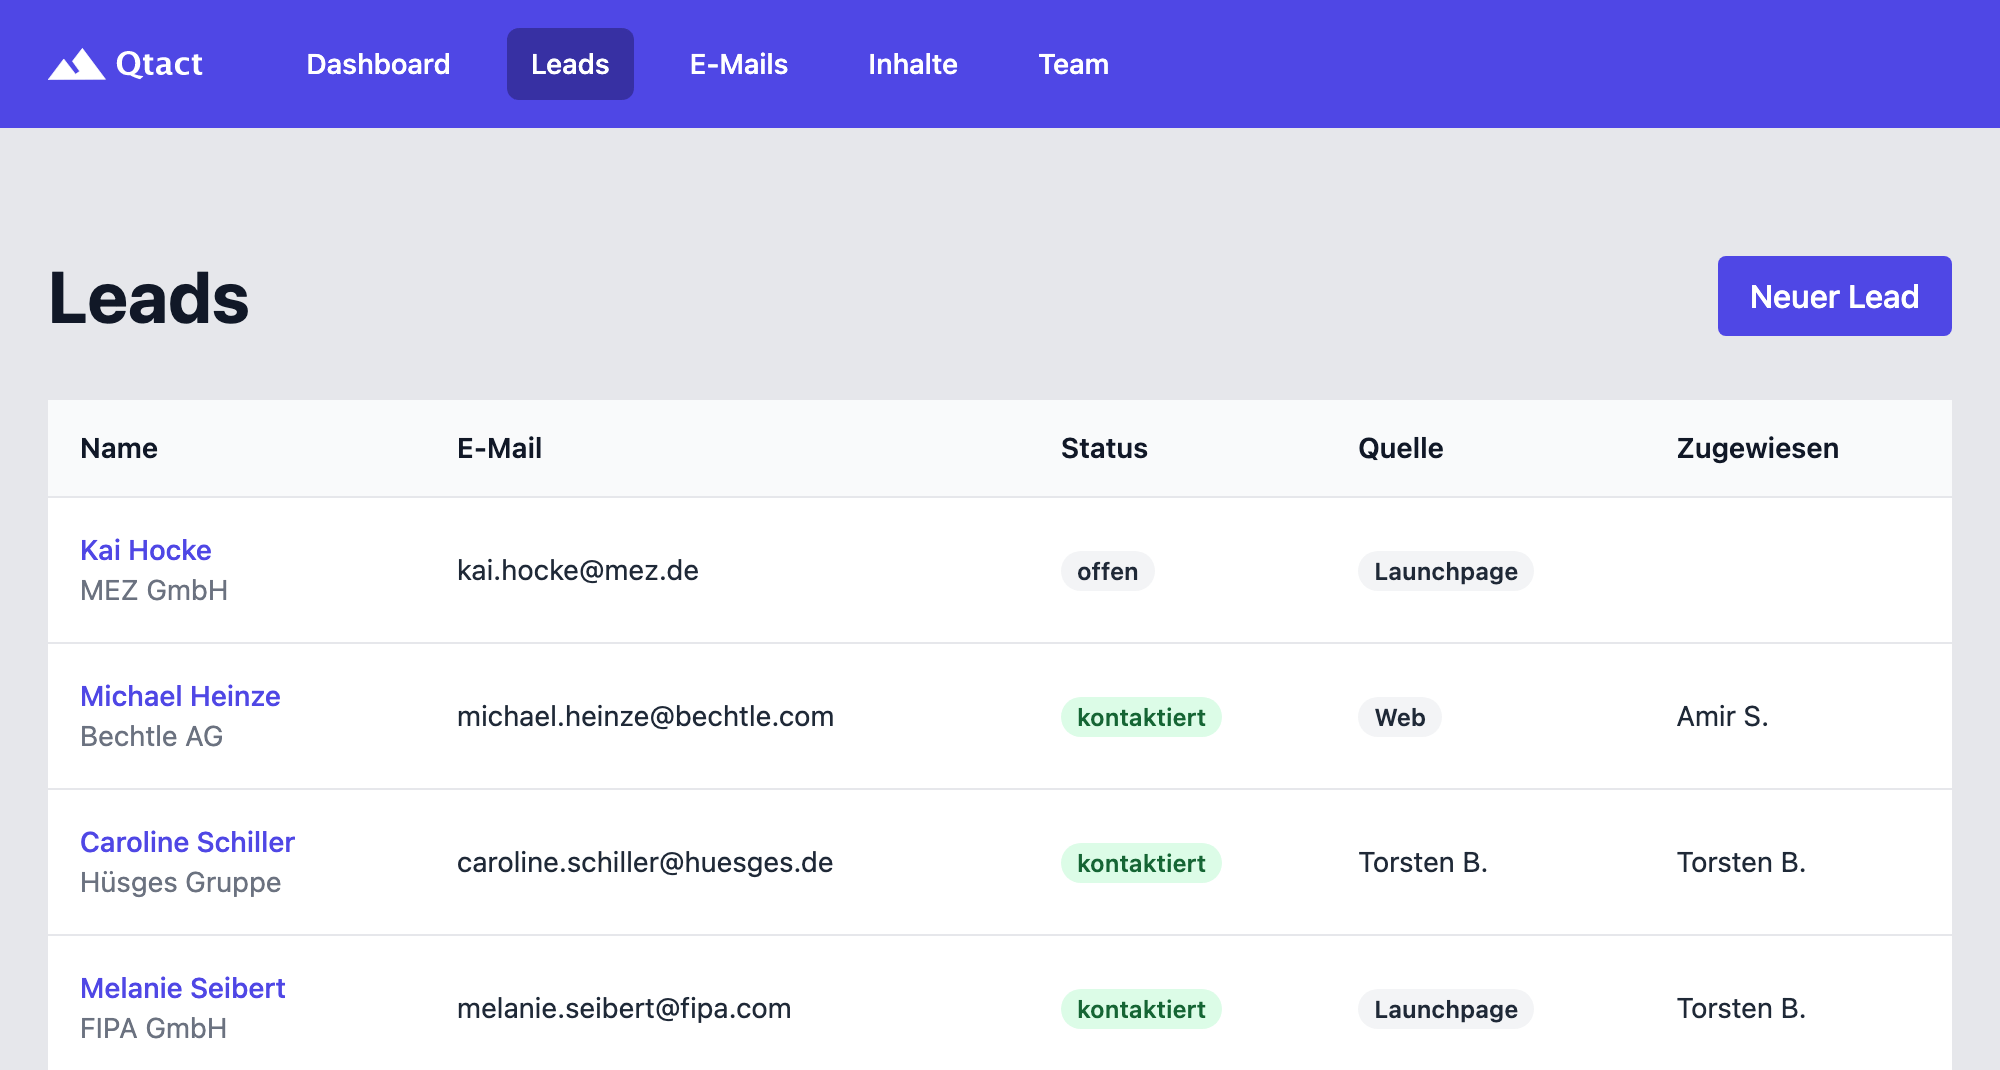
Task: Click the offen status badge for Kai Hocke
Action: pos(1107,571)
